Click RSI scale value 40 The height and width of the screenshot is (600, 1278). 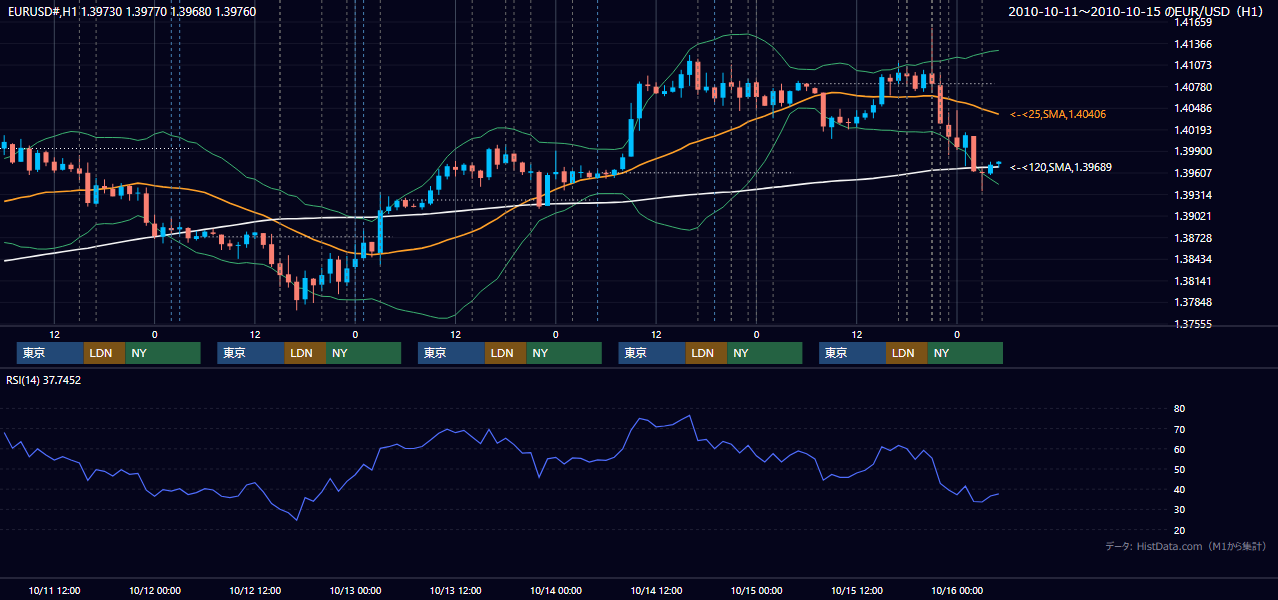pyautogui.click(x=1179, y=489)
